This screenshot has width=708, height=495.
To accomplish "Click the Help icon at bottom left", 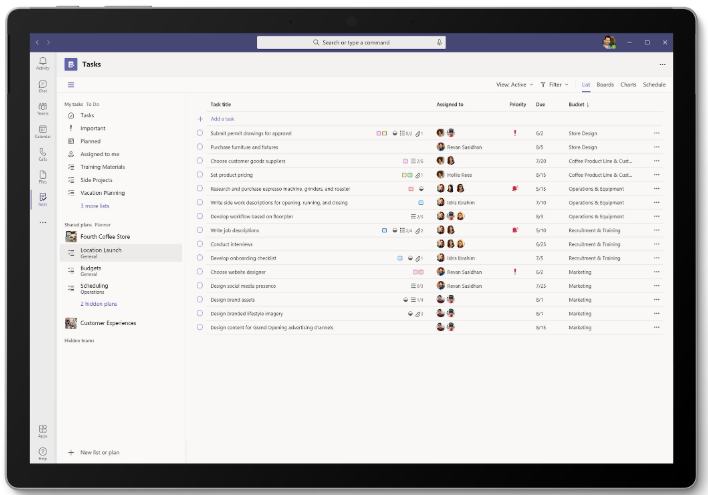I will 42,453.
